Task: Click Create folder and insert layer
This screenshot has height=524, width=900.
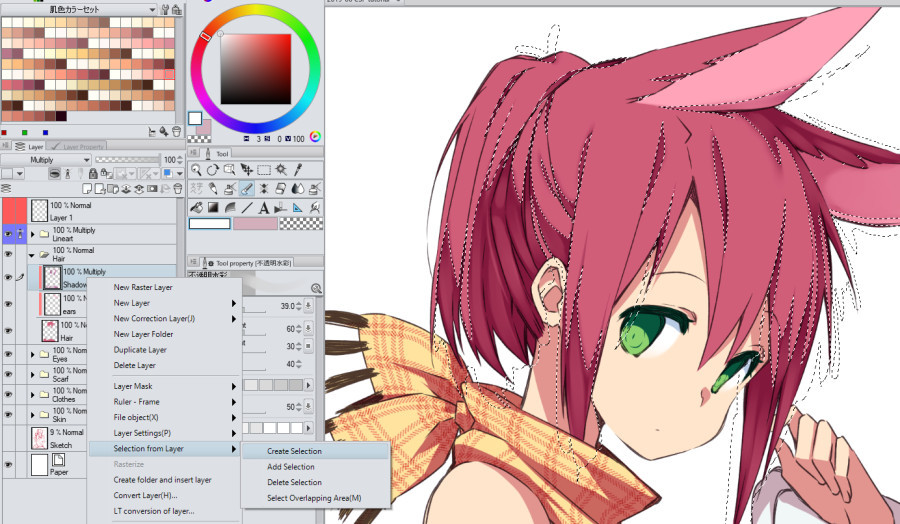Action: point(162,480)
